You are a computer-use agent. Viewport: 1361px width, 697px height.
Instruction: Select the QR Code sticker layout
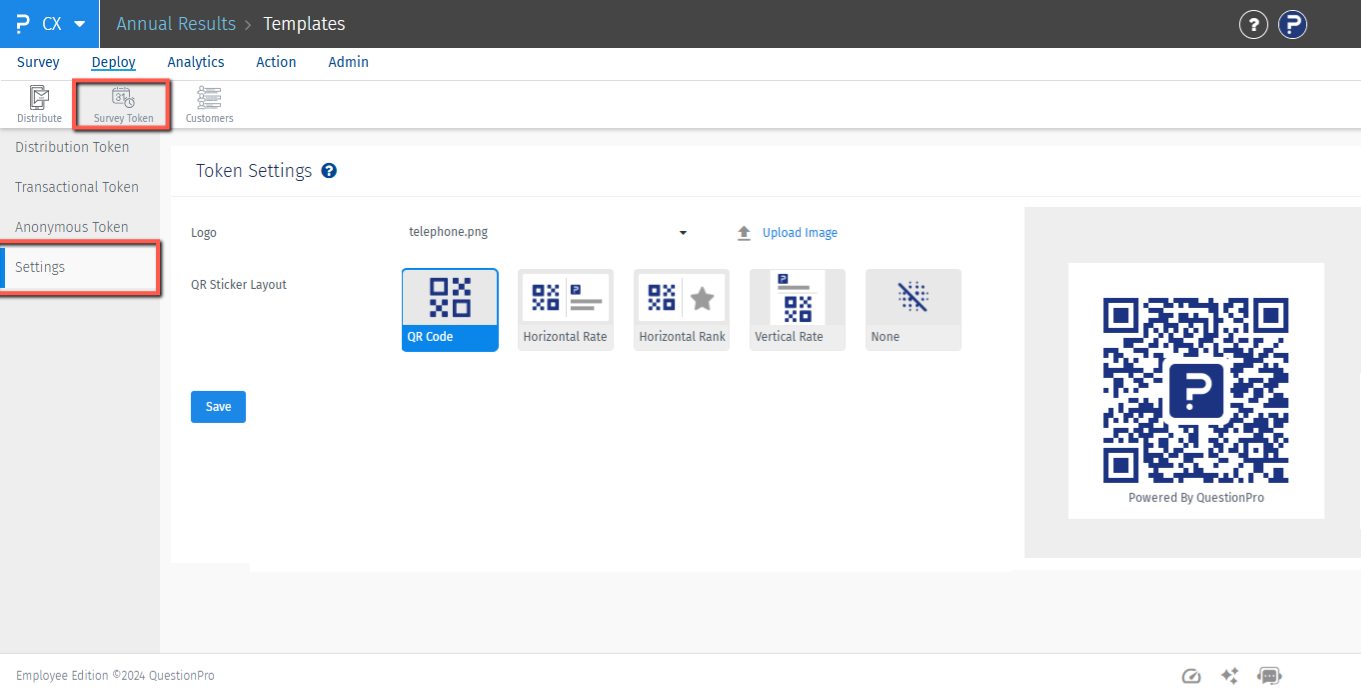pos(450,310)
